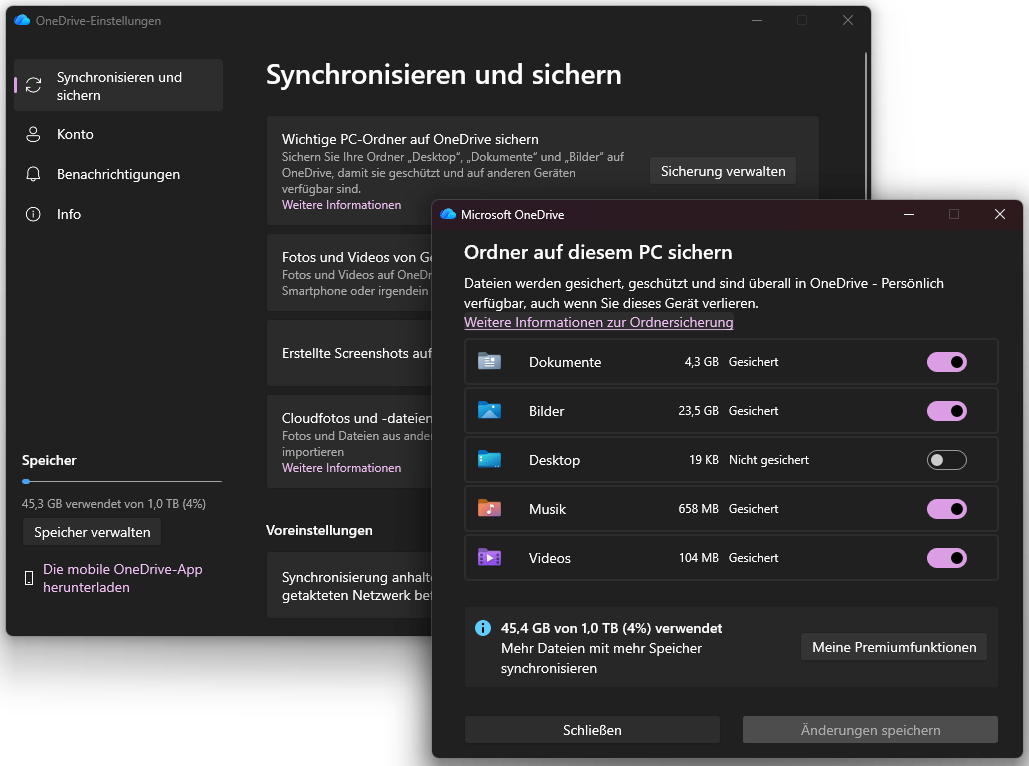
Task: Click the Erstellte Screenshots settings card
Action: pyautogui.click(x=349, y=353)
